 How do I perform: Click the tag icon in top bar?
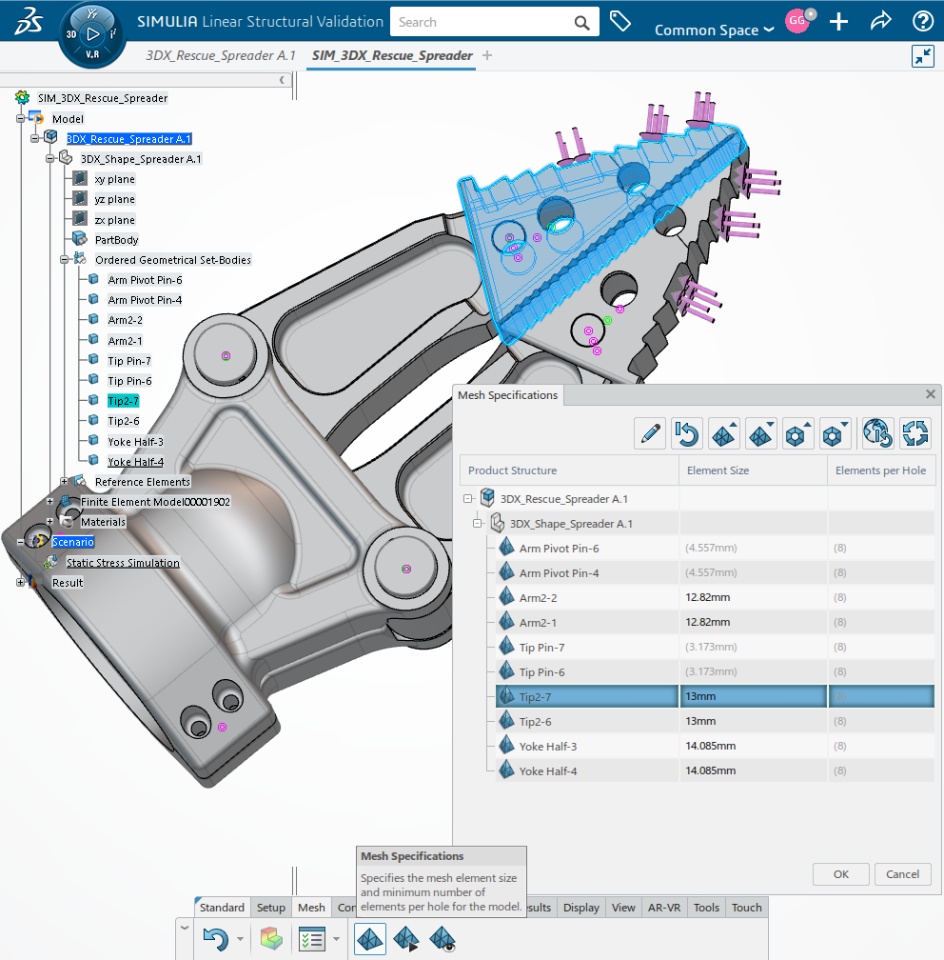pos(620,21)
